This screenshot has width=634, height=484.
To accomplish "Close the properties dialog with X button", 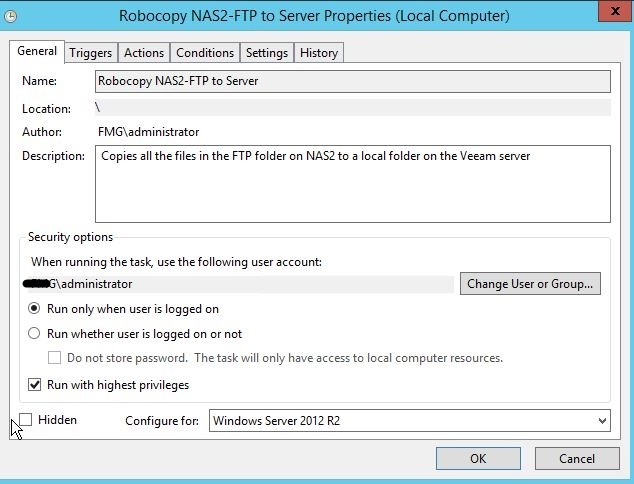I will (x=615, y=11).
